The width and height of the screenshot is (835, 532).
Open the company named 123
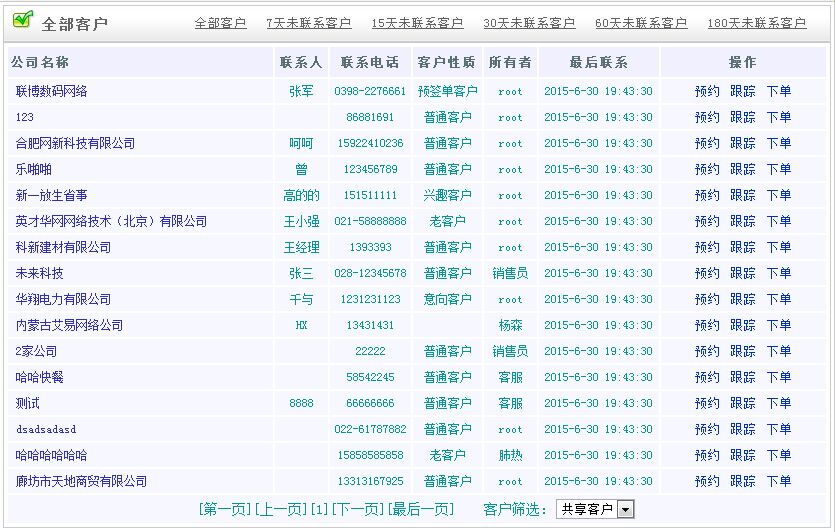[x=24, y=117]
